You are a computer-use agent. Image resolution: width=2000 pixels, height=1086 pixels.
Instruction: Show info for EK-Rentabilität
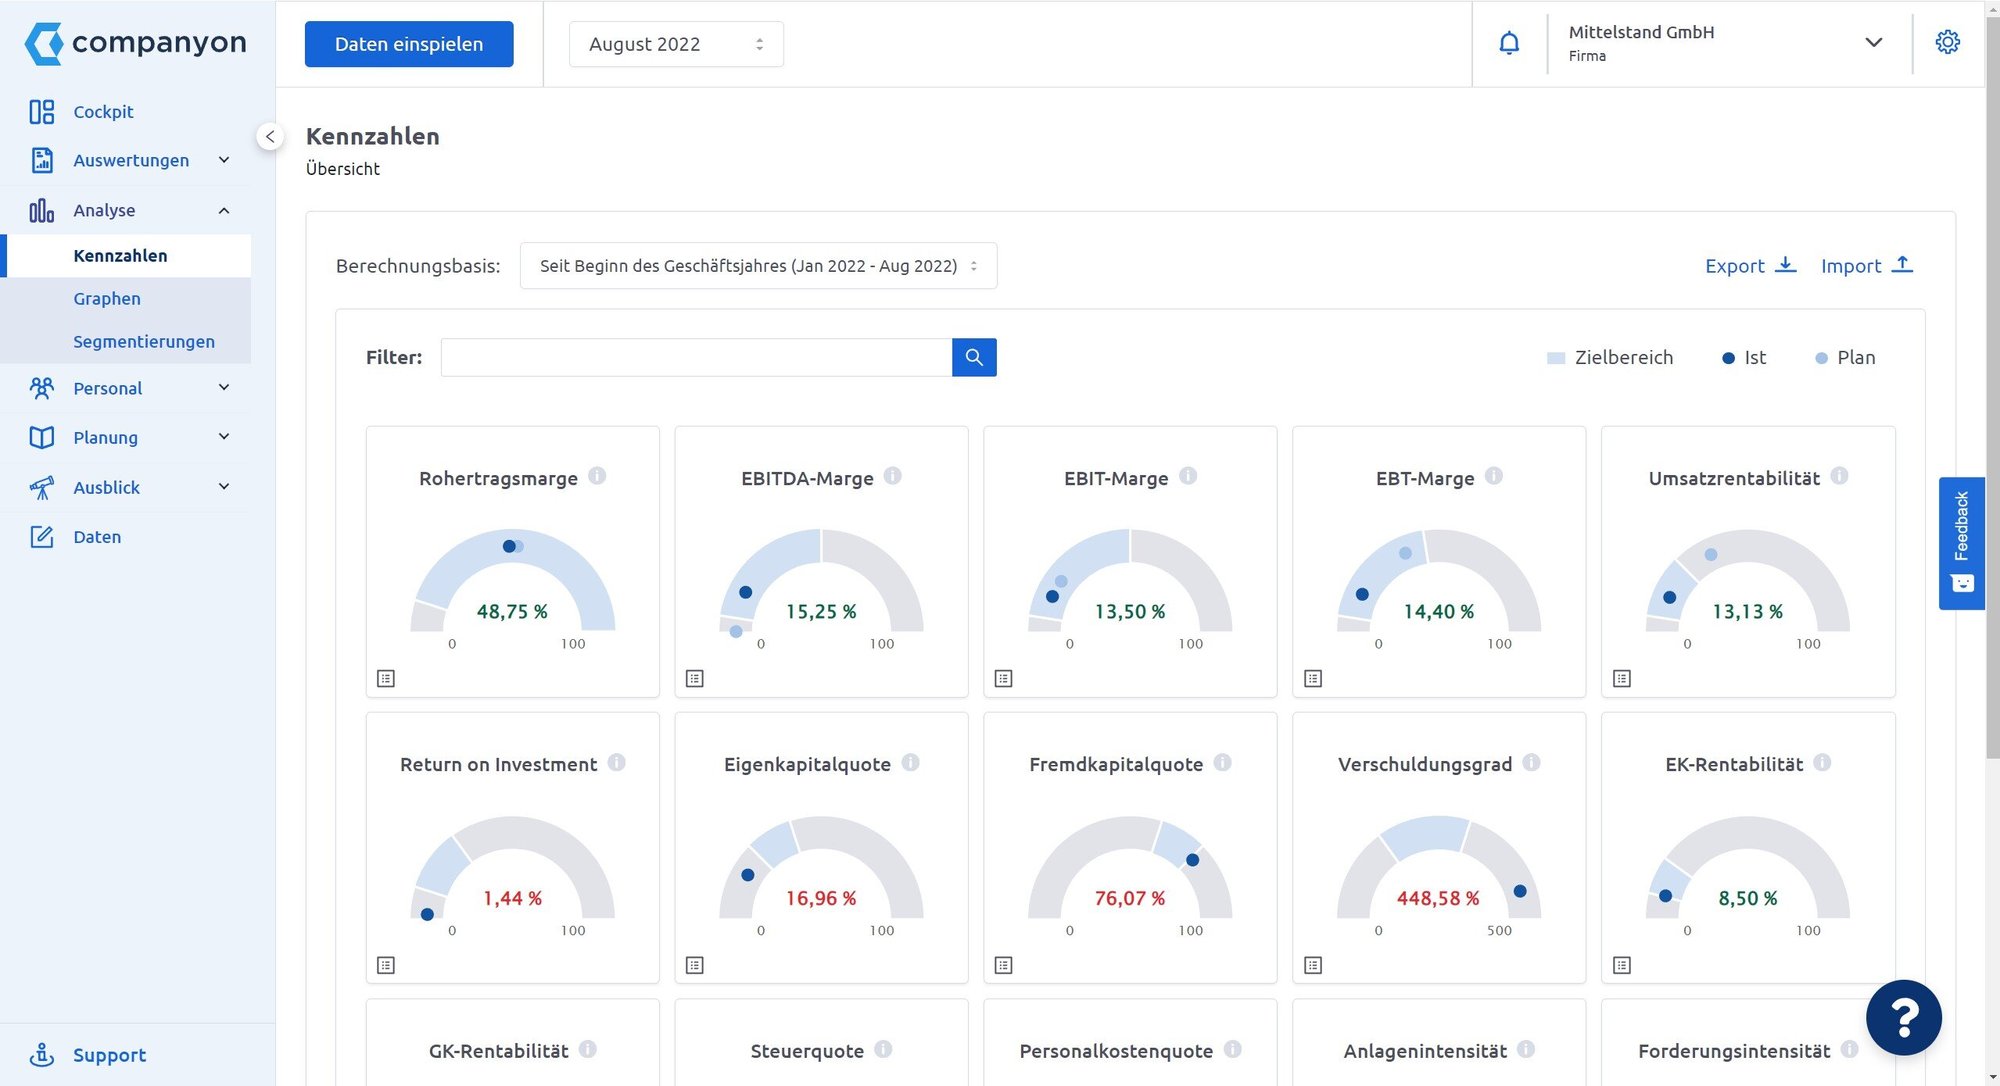[1823, 762]
